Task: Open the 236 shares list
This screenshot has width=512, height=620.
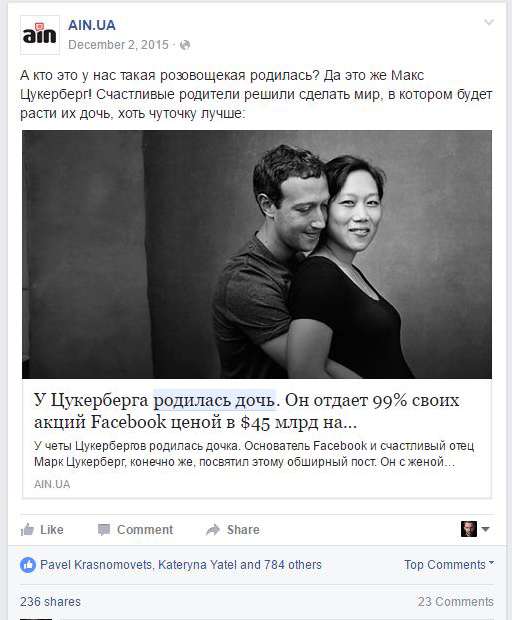Action: click(50, 601)
